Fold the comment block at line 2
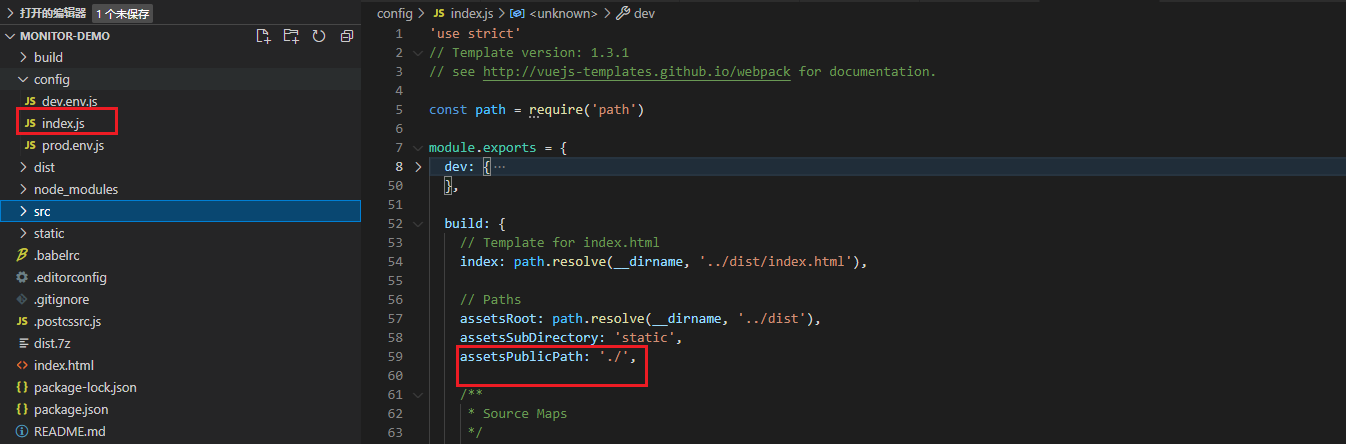The width and height of the screenshot is (1346, 444). point(418,53)
